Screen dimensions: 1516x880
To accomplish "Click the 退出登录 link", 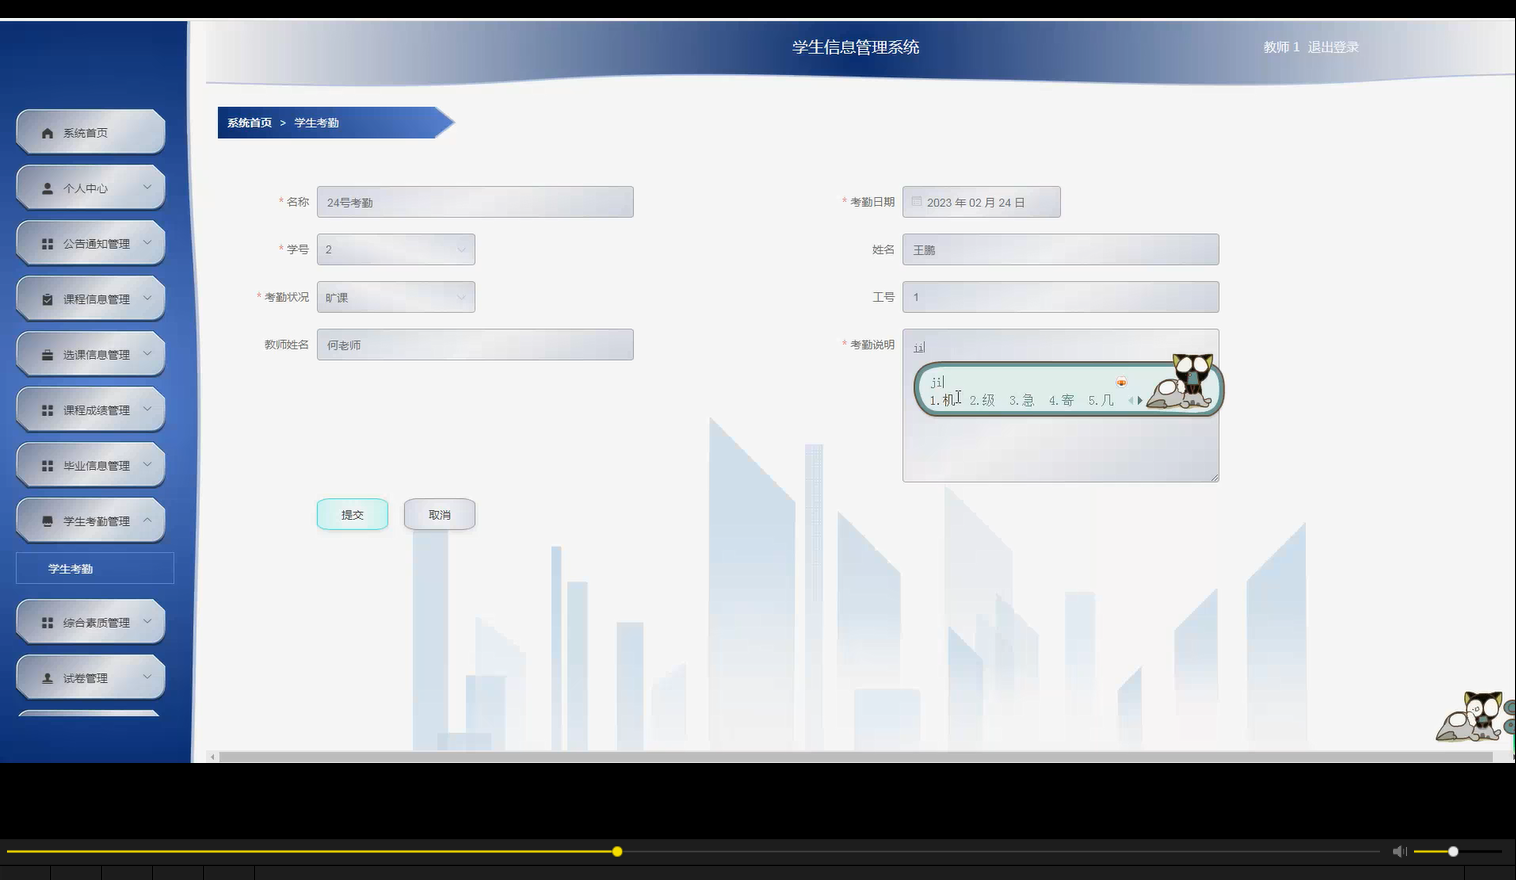I will (1334, 46).
